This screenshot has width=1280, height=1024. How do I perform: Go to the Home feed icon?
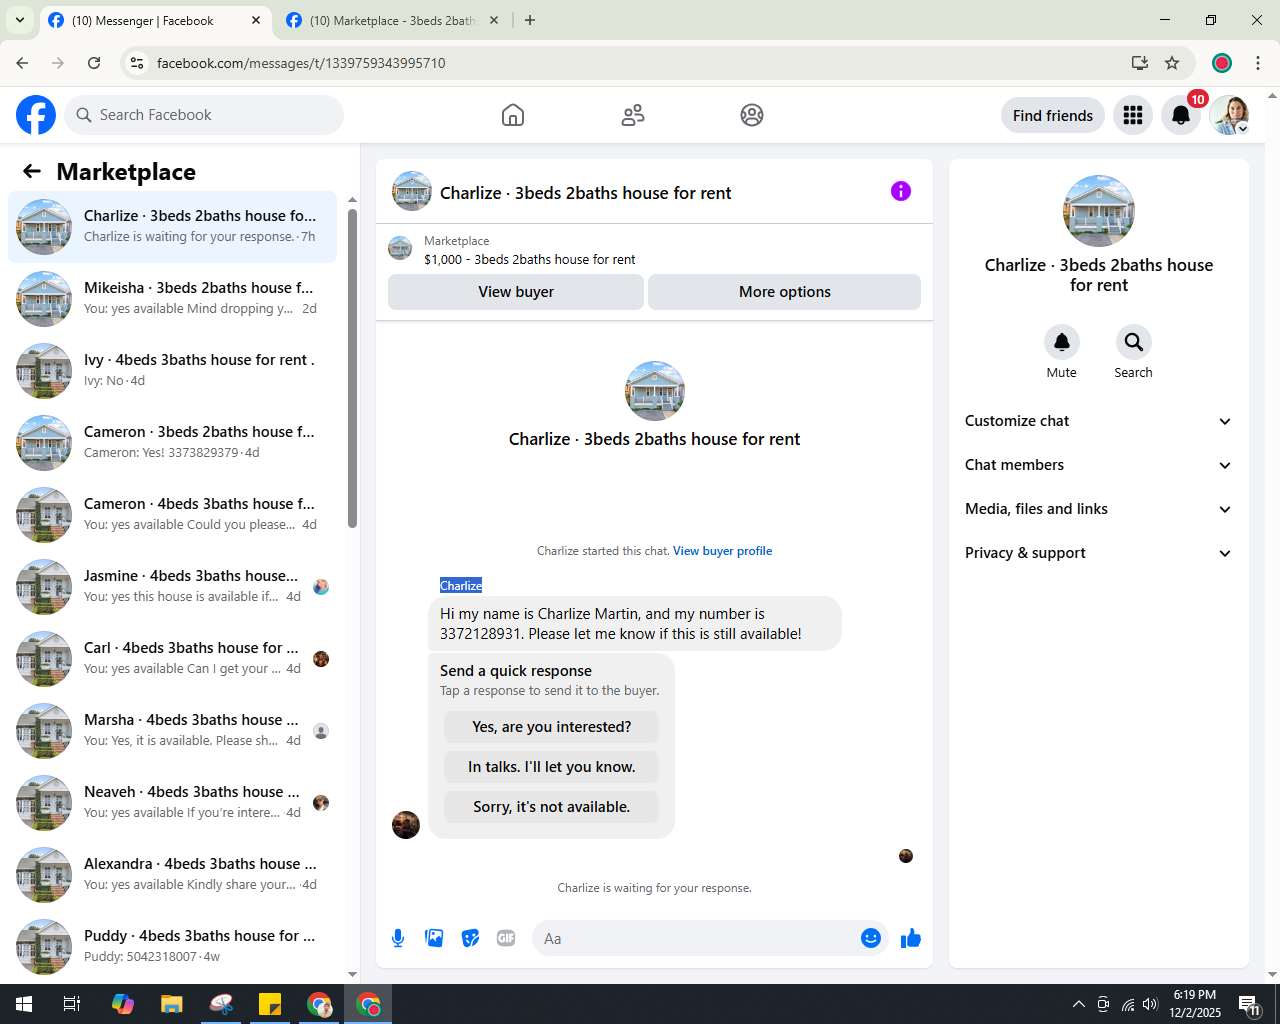(x=513, y=115)
